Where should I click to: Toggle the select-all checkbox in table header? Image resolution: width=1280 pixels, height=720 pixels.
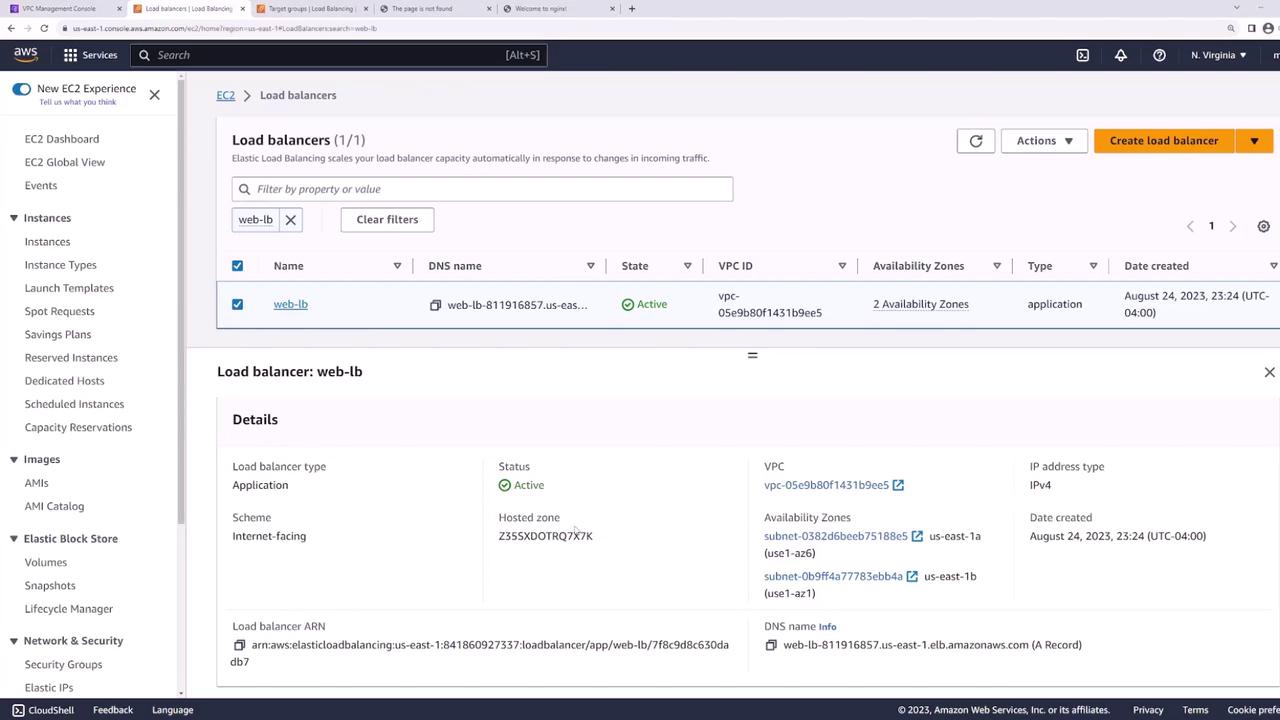click(x=237, y=266)
